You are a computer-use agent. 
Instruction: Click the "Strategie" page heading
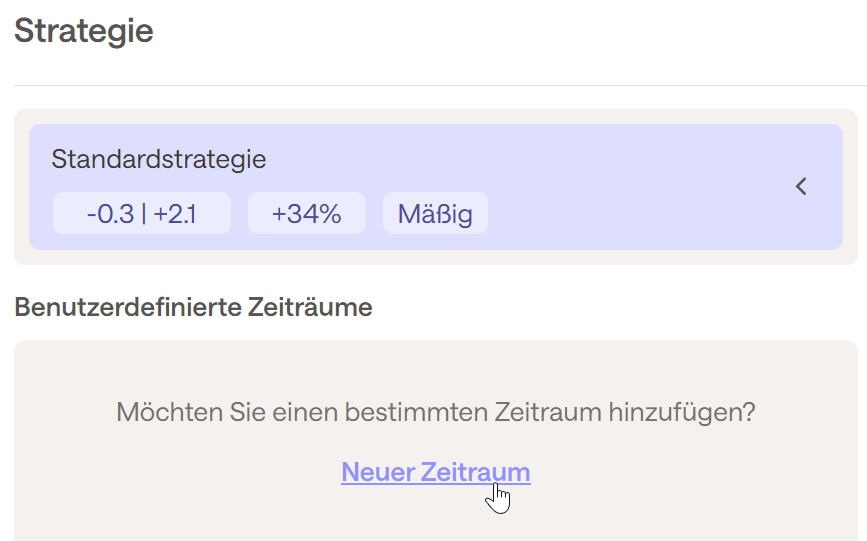click(84, 30)
